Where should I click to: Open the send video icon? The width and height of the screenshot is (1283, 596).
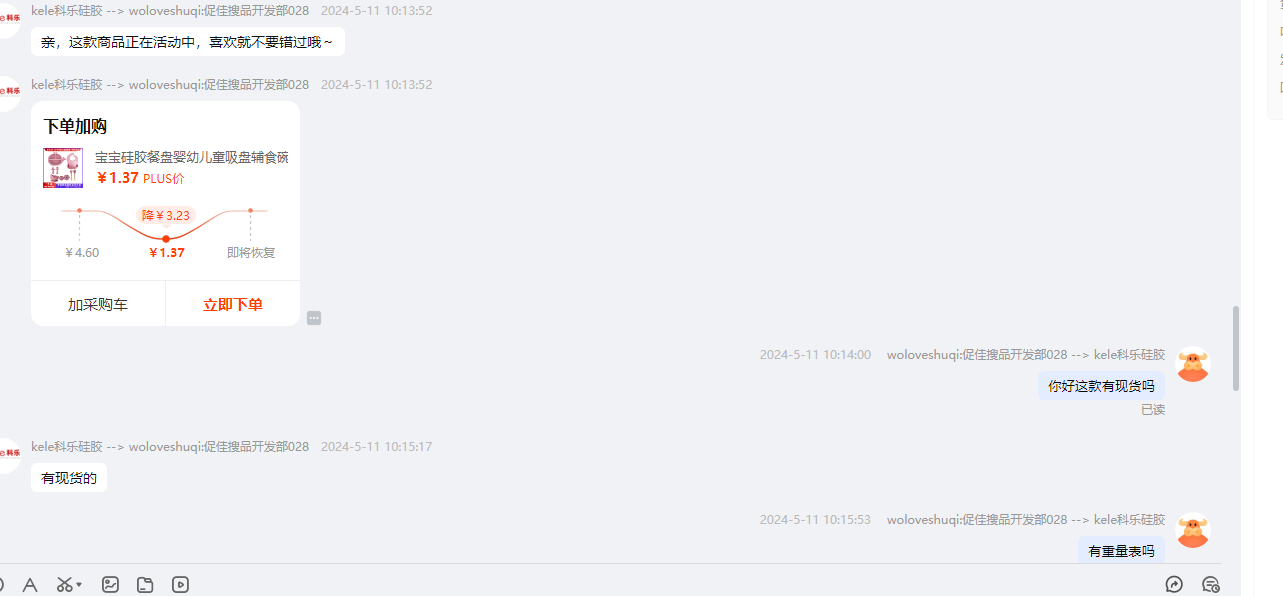pos(180,585)
